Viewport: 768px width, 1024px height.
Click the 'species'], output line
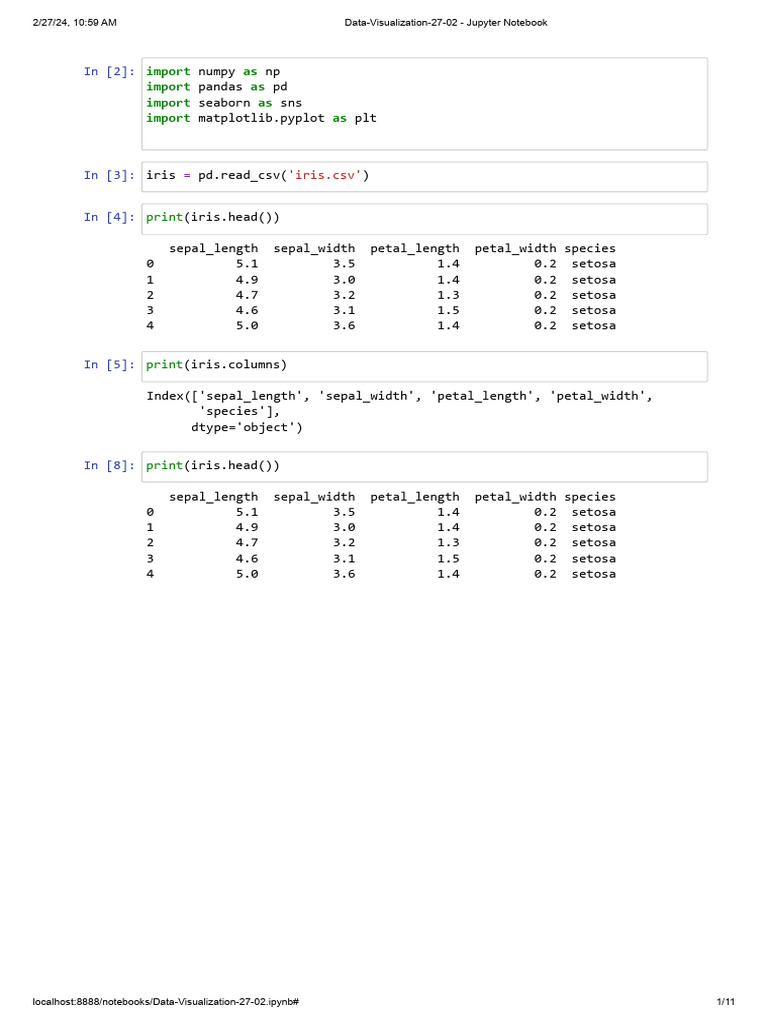[x=239, y=411]
